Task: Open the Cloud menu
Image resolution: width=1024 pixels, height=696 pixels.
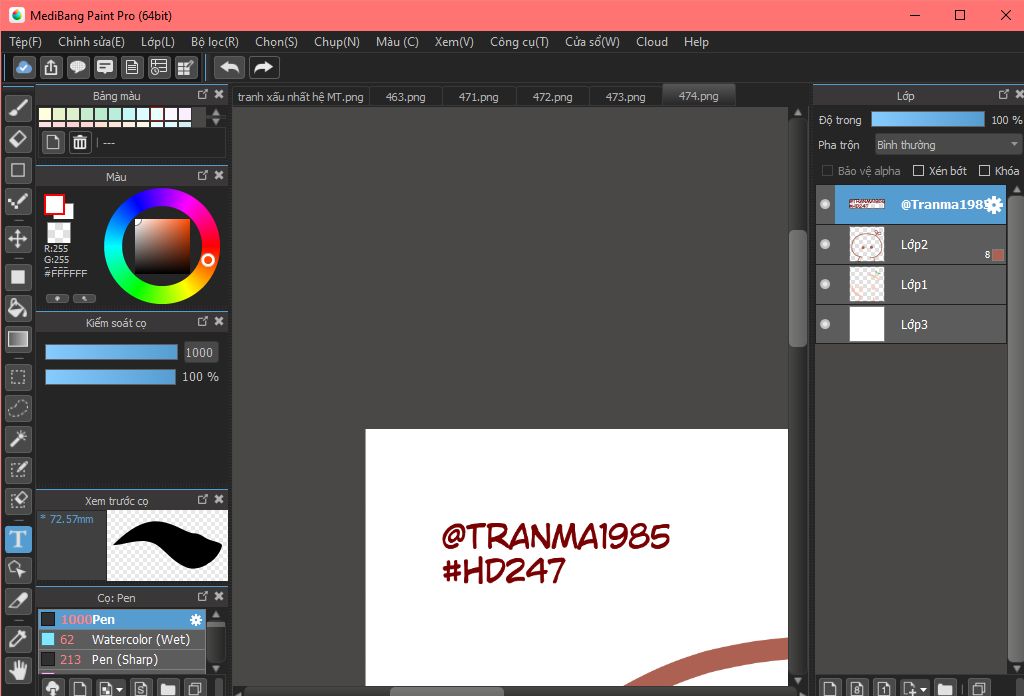Action: point(652,42)
